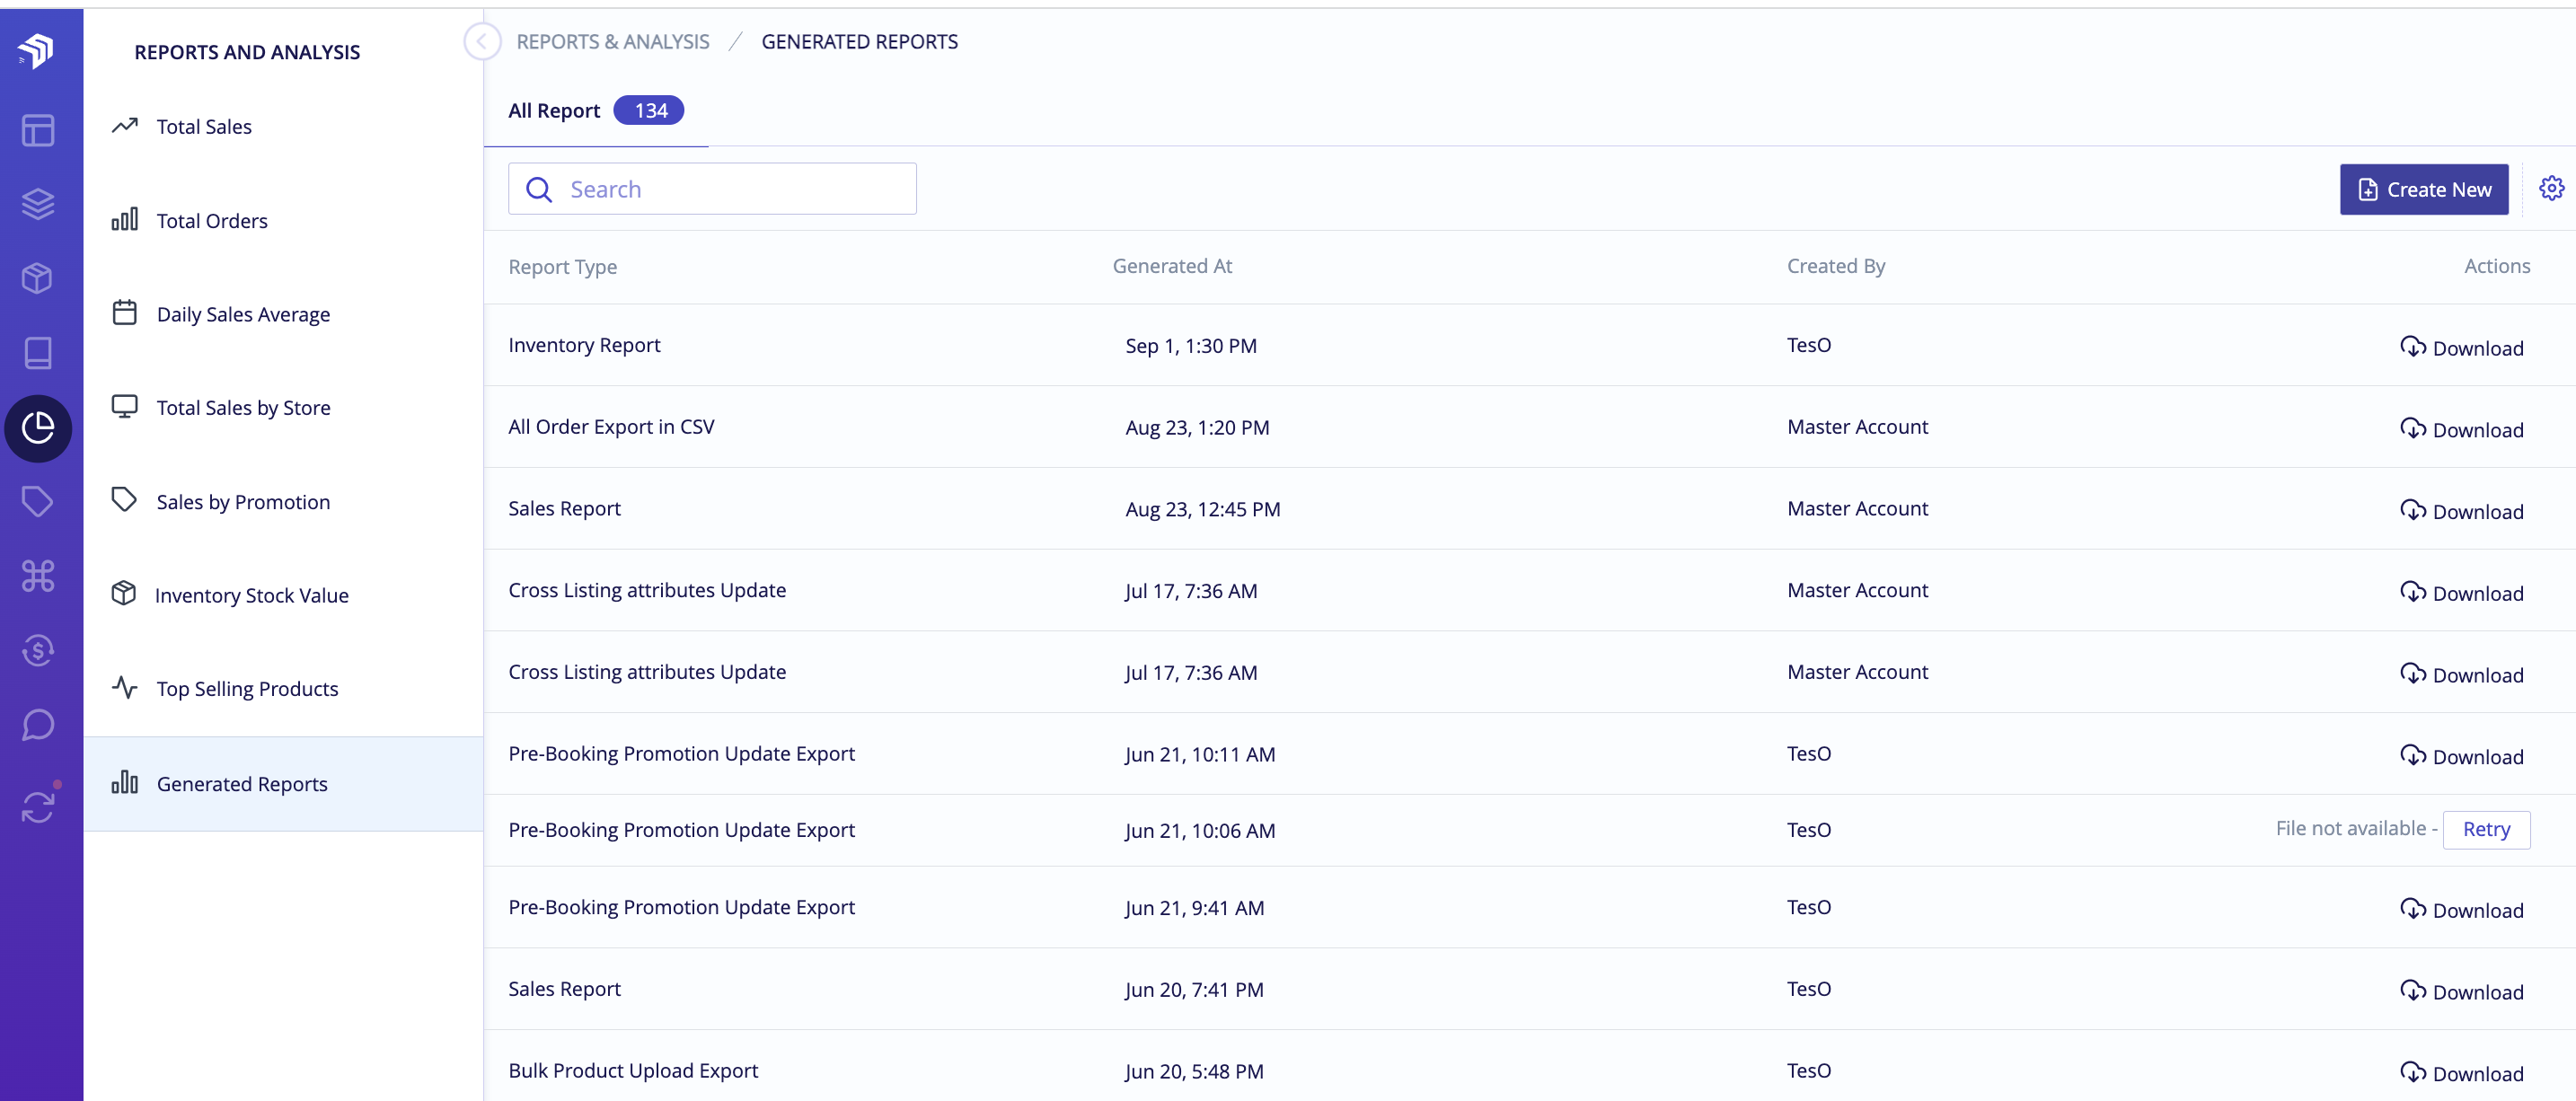Image resolution: width=2576 pixels, height=1101 pixels.
Task: Select the pie chart reports icon
Action: click(38, 428)
